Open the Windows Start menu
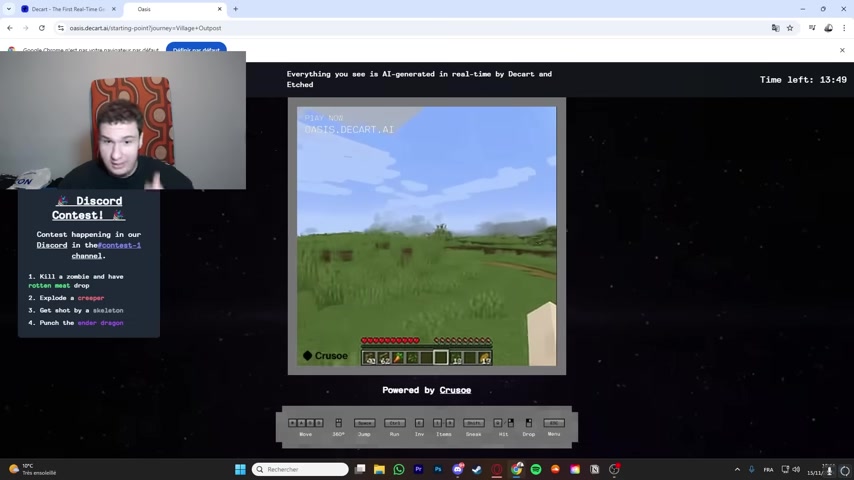Image resolution: width=854 pixels, height=480 pixels. click(x=240, y=469)
